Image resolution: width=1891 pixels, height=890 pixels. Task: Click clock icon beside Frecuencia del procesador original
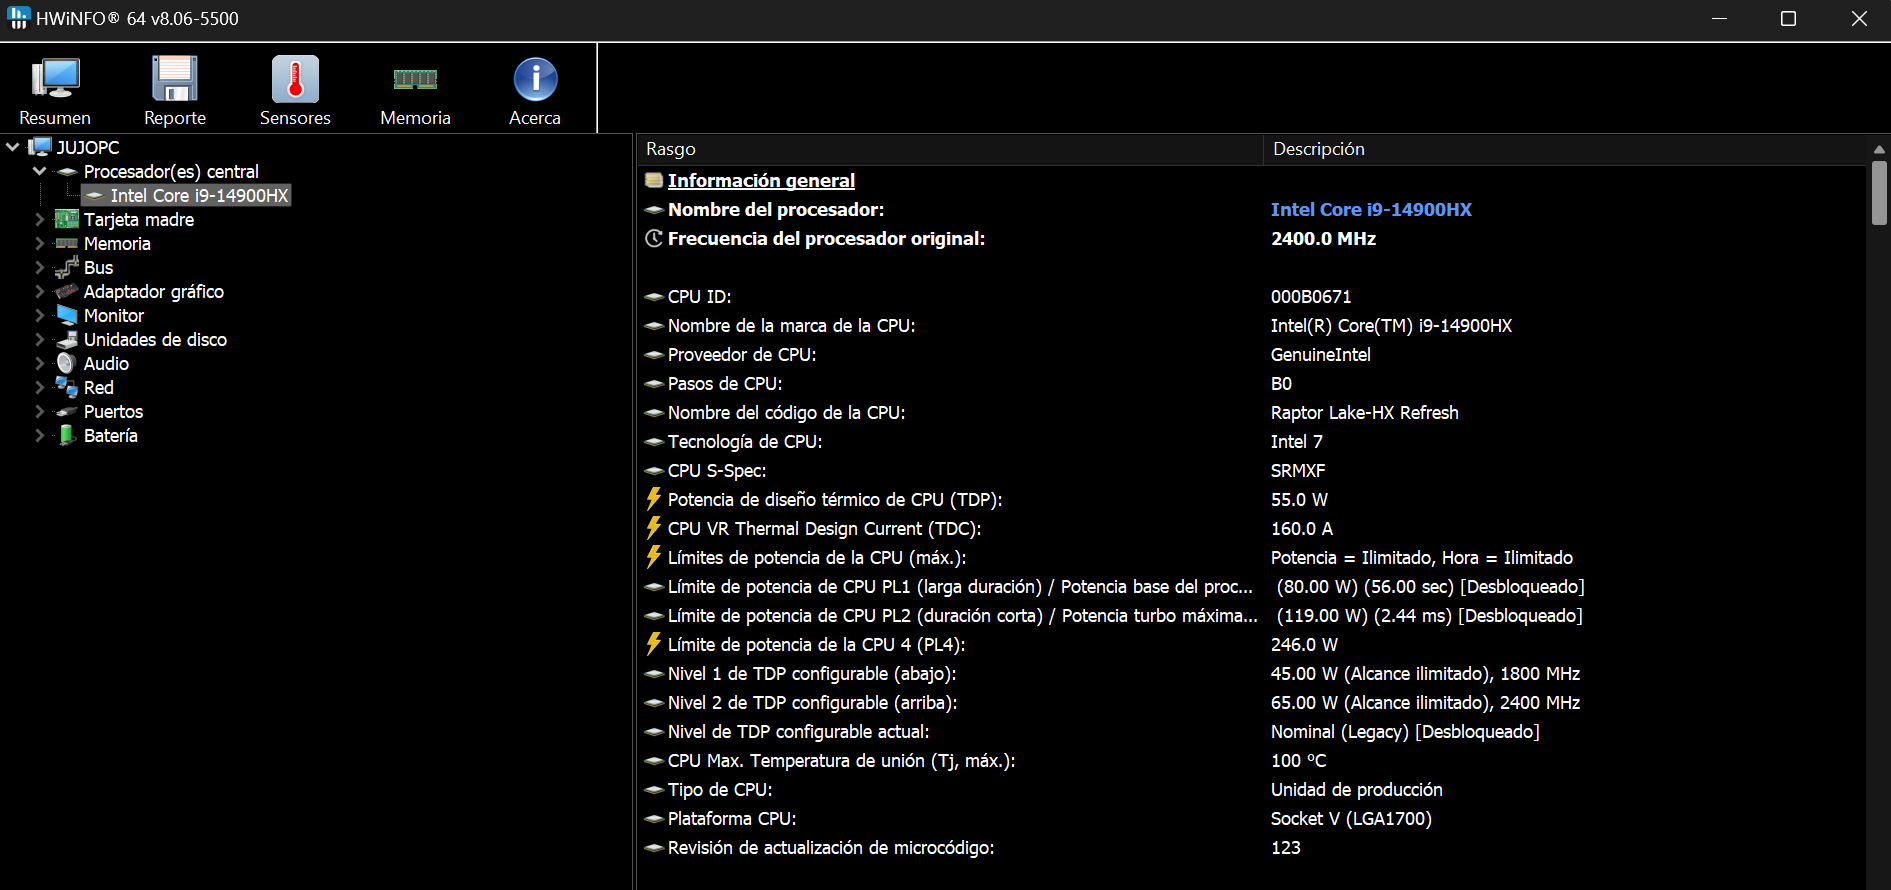coord(654,238)
